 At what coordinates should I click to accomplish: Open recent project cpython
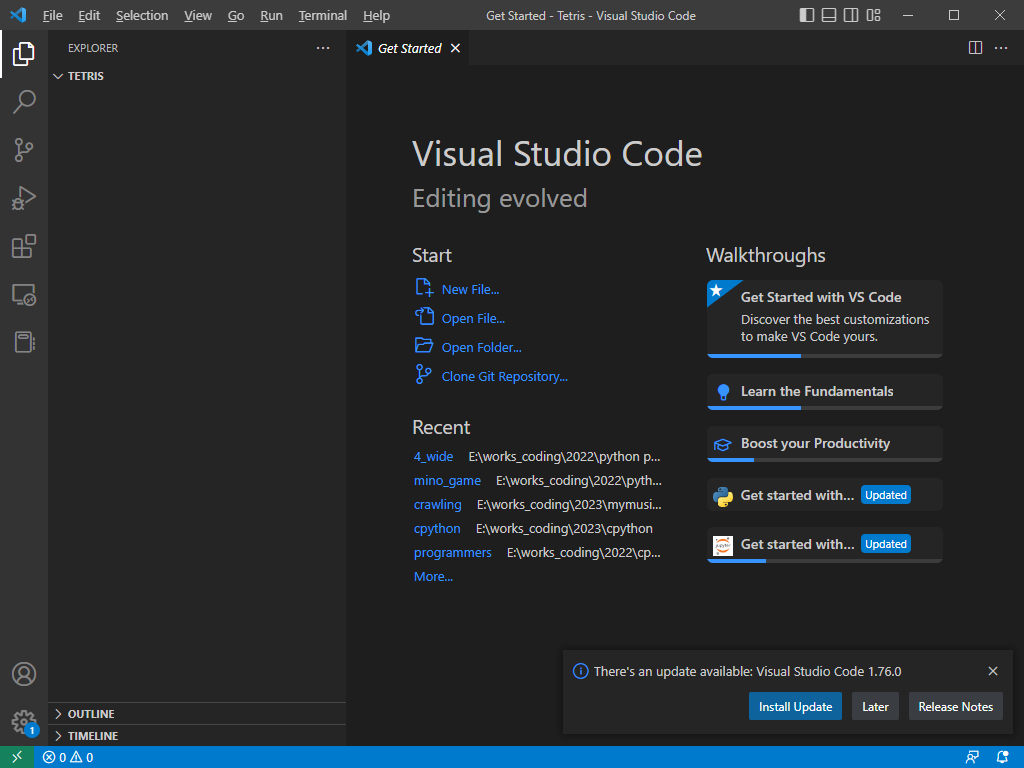tap(437, 528)
